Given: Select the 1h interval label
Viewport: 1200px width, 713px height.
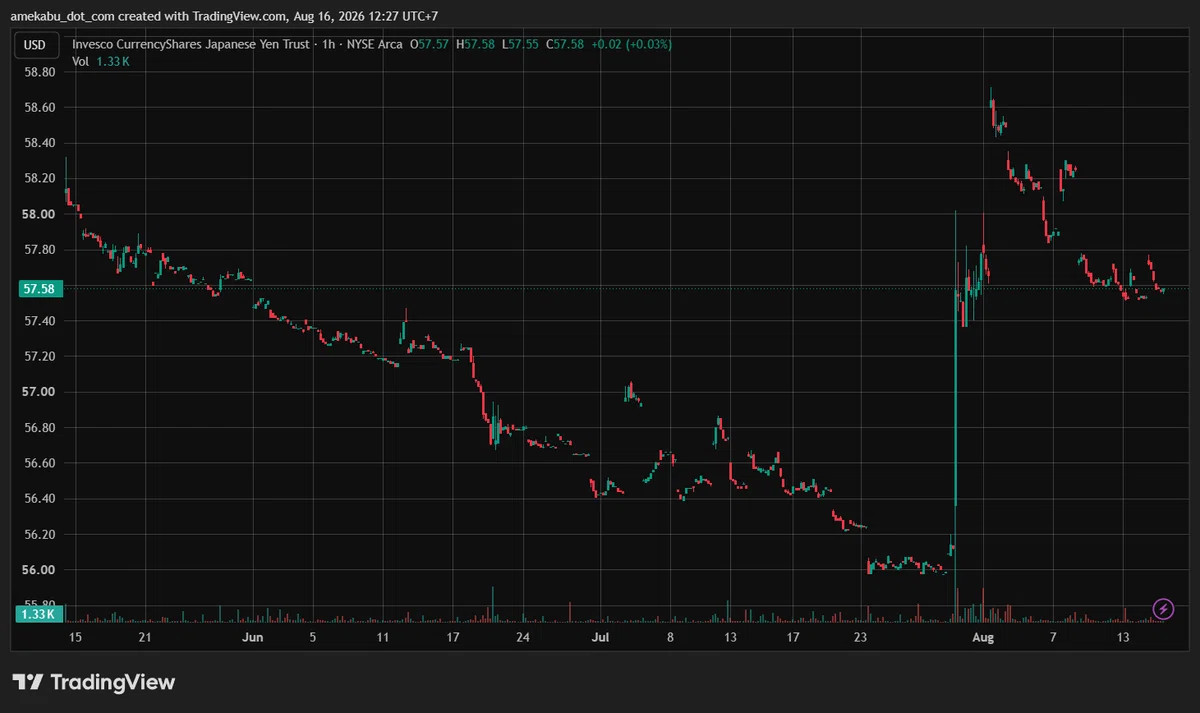Looking at the screenshot, I should coord(327,44).
